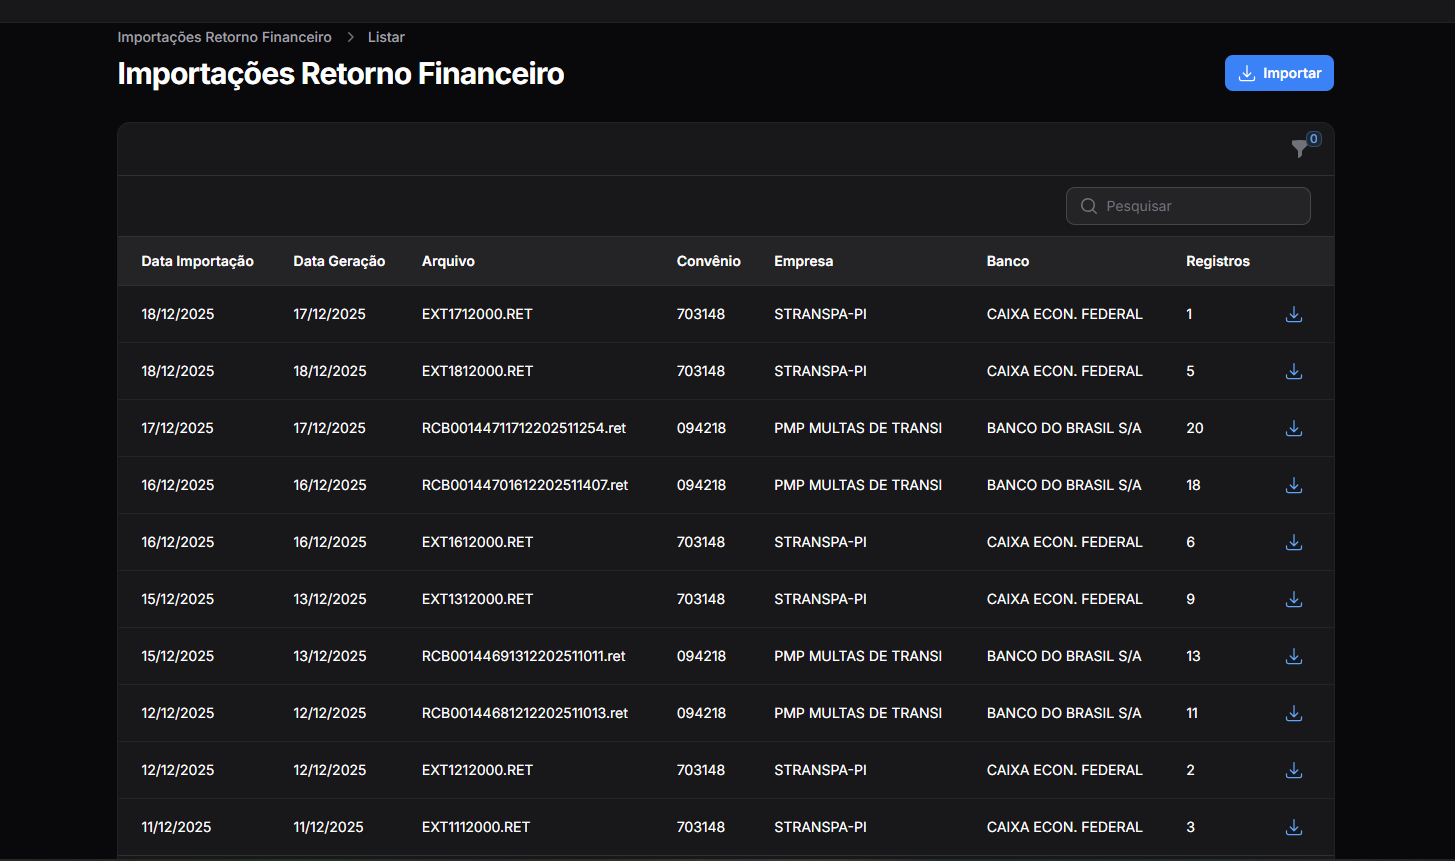
Task: Go to Importações Retorno Financeiro breadcrumb
Action: click(x=224, y=37)
